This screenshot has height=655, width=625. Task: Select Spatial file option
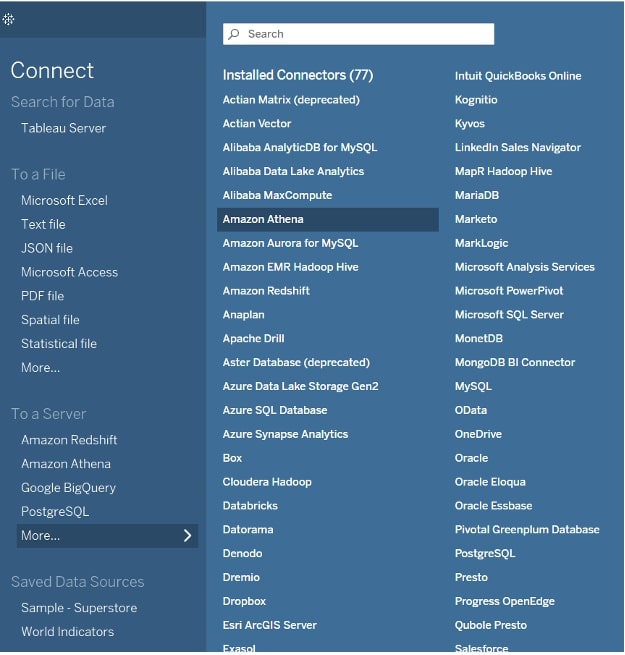[x=50, y=320]
